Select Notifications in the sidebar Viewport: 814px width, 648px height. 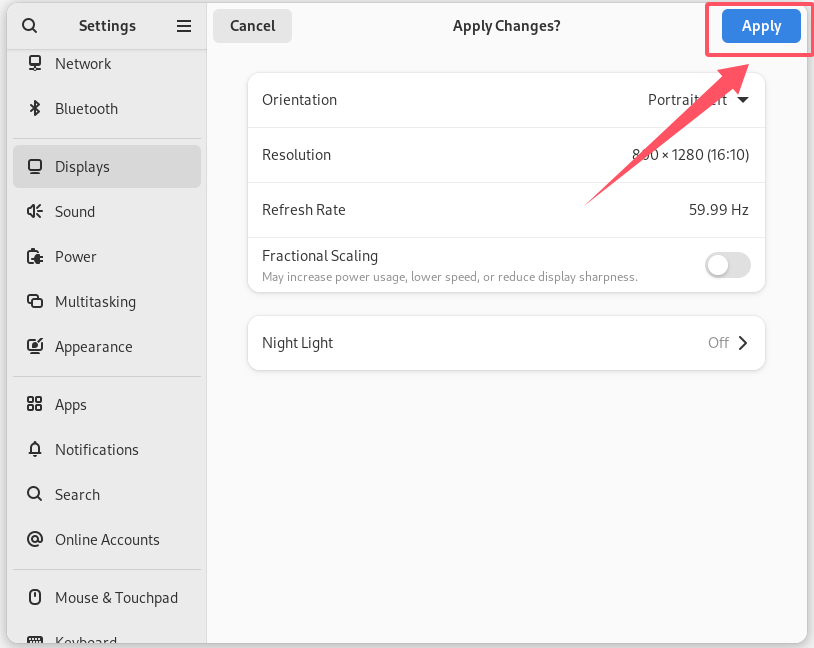point(107,449)
